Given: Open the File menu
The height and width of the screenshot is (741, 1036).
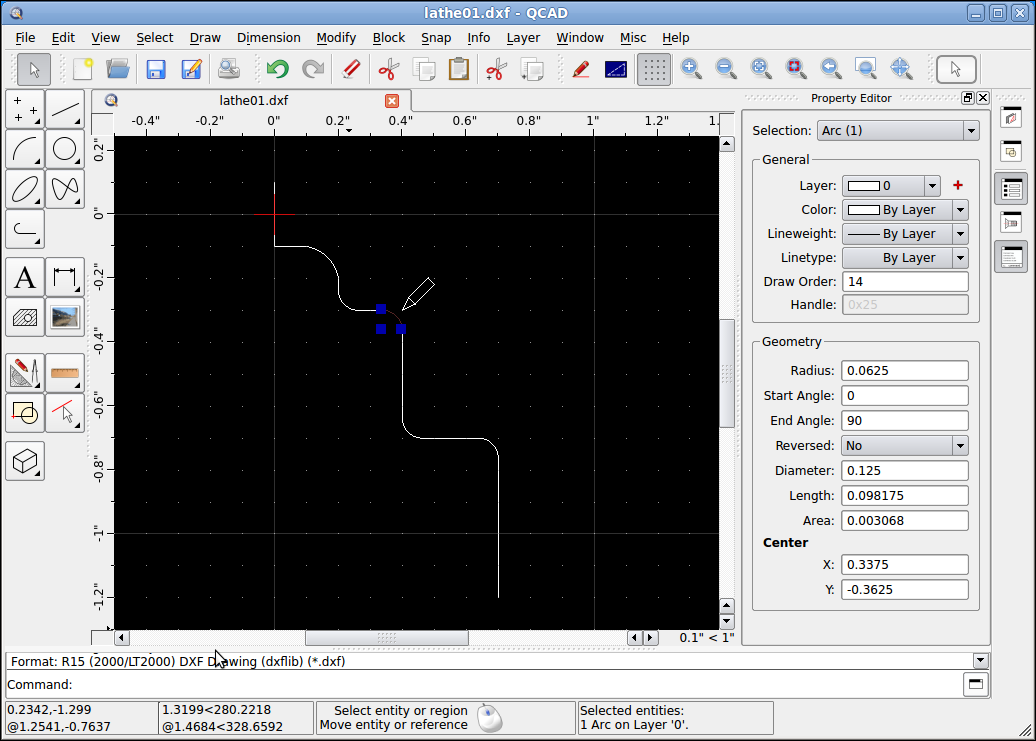Looking at the screenshot, I should [x=25, y=38].
